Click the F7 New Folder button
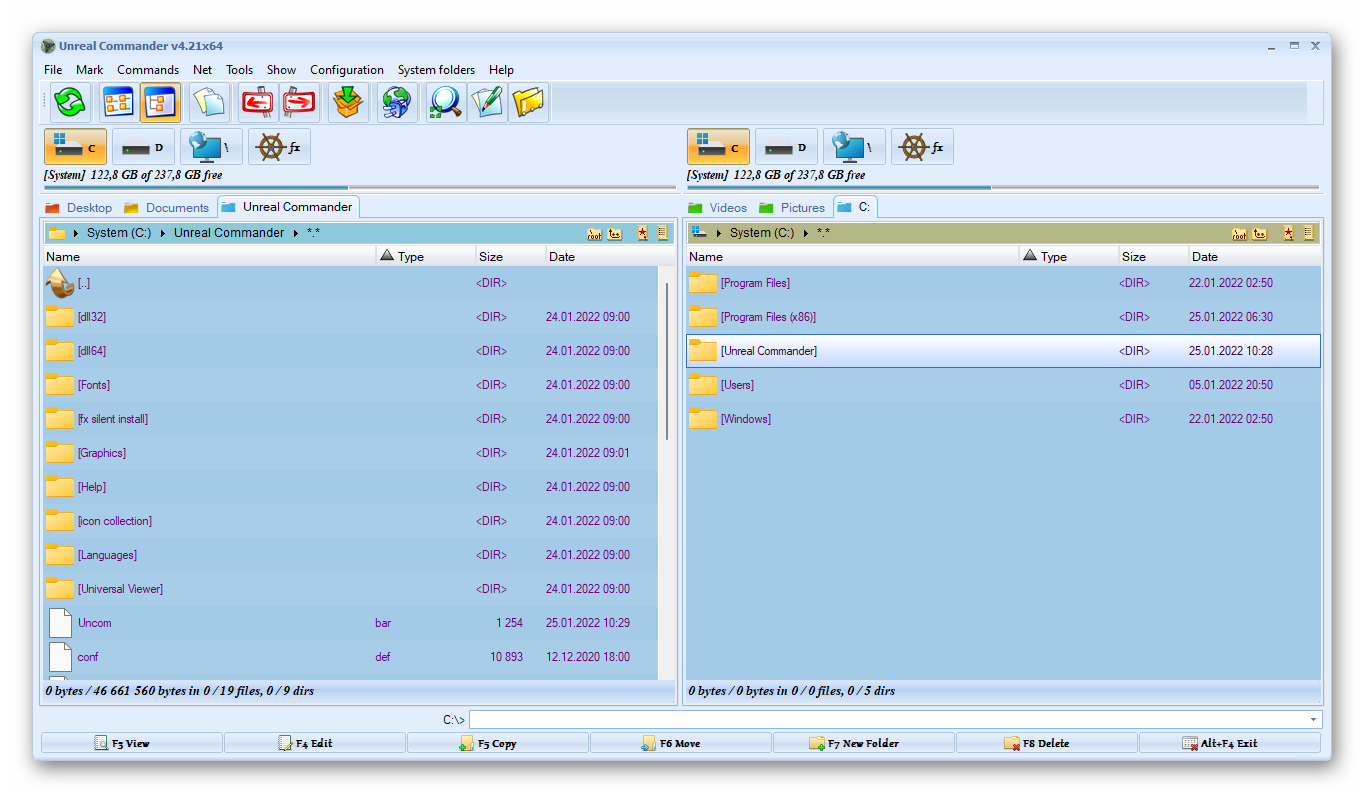The height and width of the screenshot is (793, 1364). point(863,743)
